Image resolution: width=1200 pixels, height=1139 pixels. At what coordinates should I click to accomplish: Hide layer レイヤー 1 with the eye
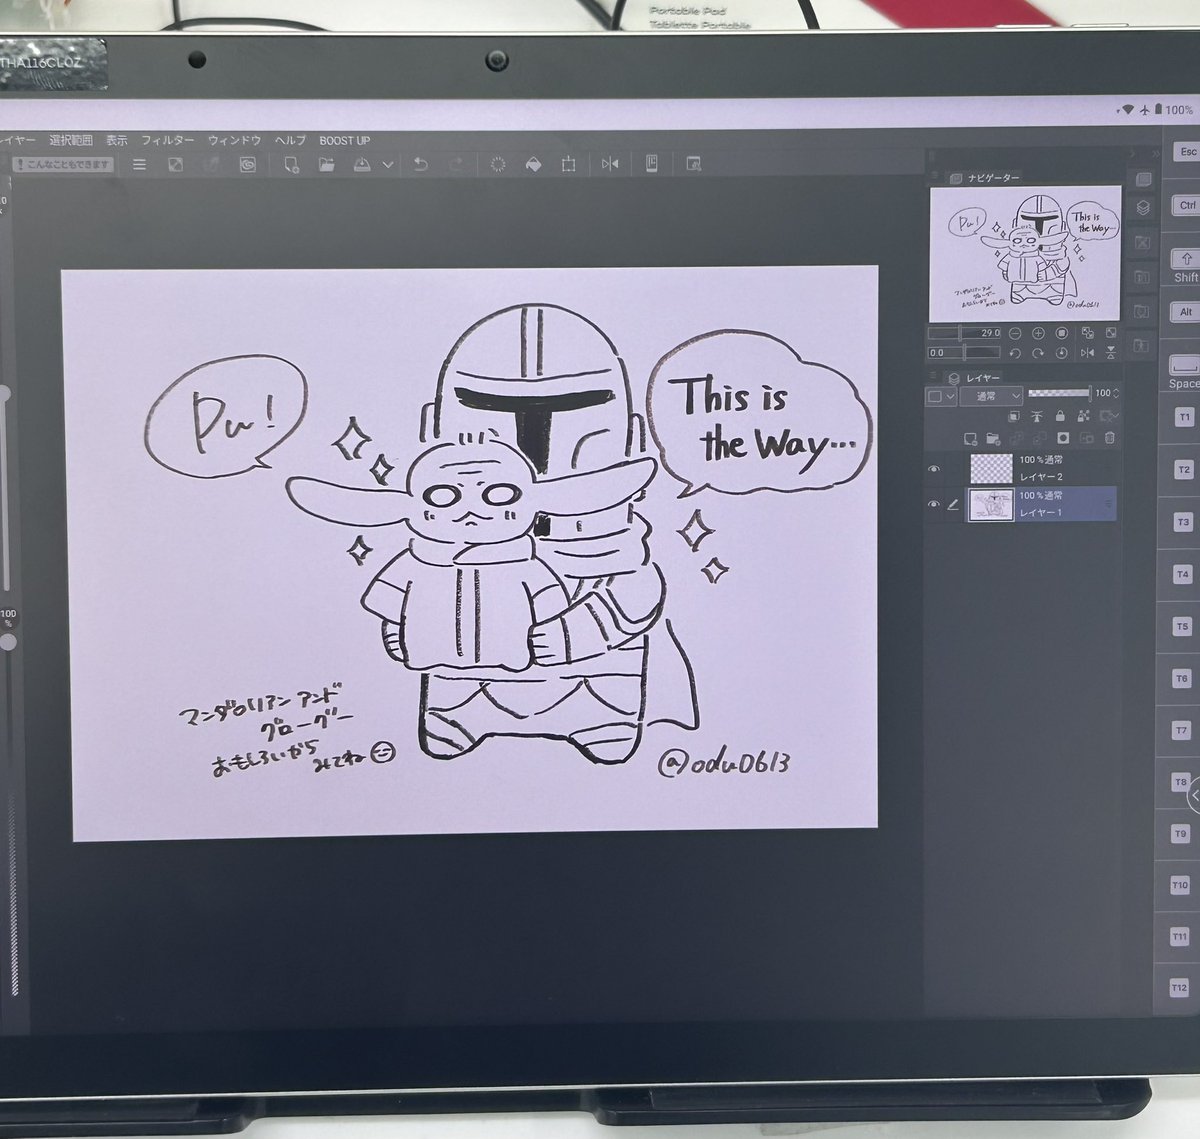pyautogui.click(x=934, y=503)
